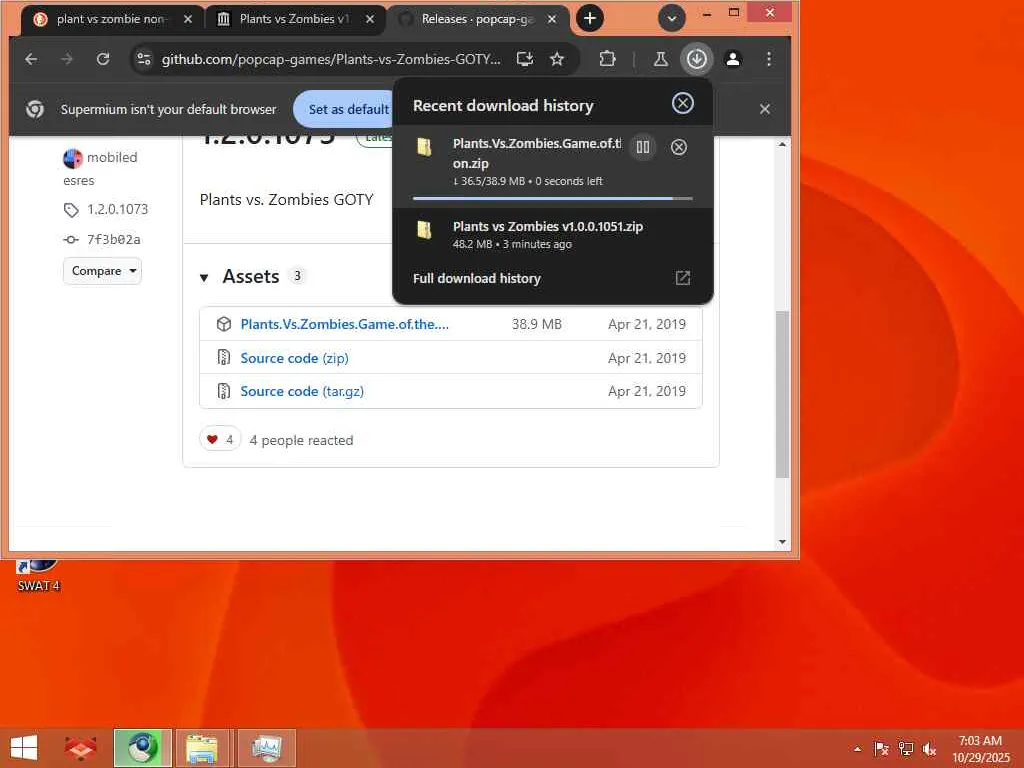The image size is (1024, 768).
Task: Open the Action Center flag icon
Action: pyautogui.click(x=880, y=748)
